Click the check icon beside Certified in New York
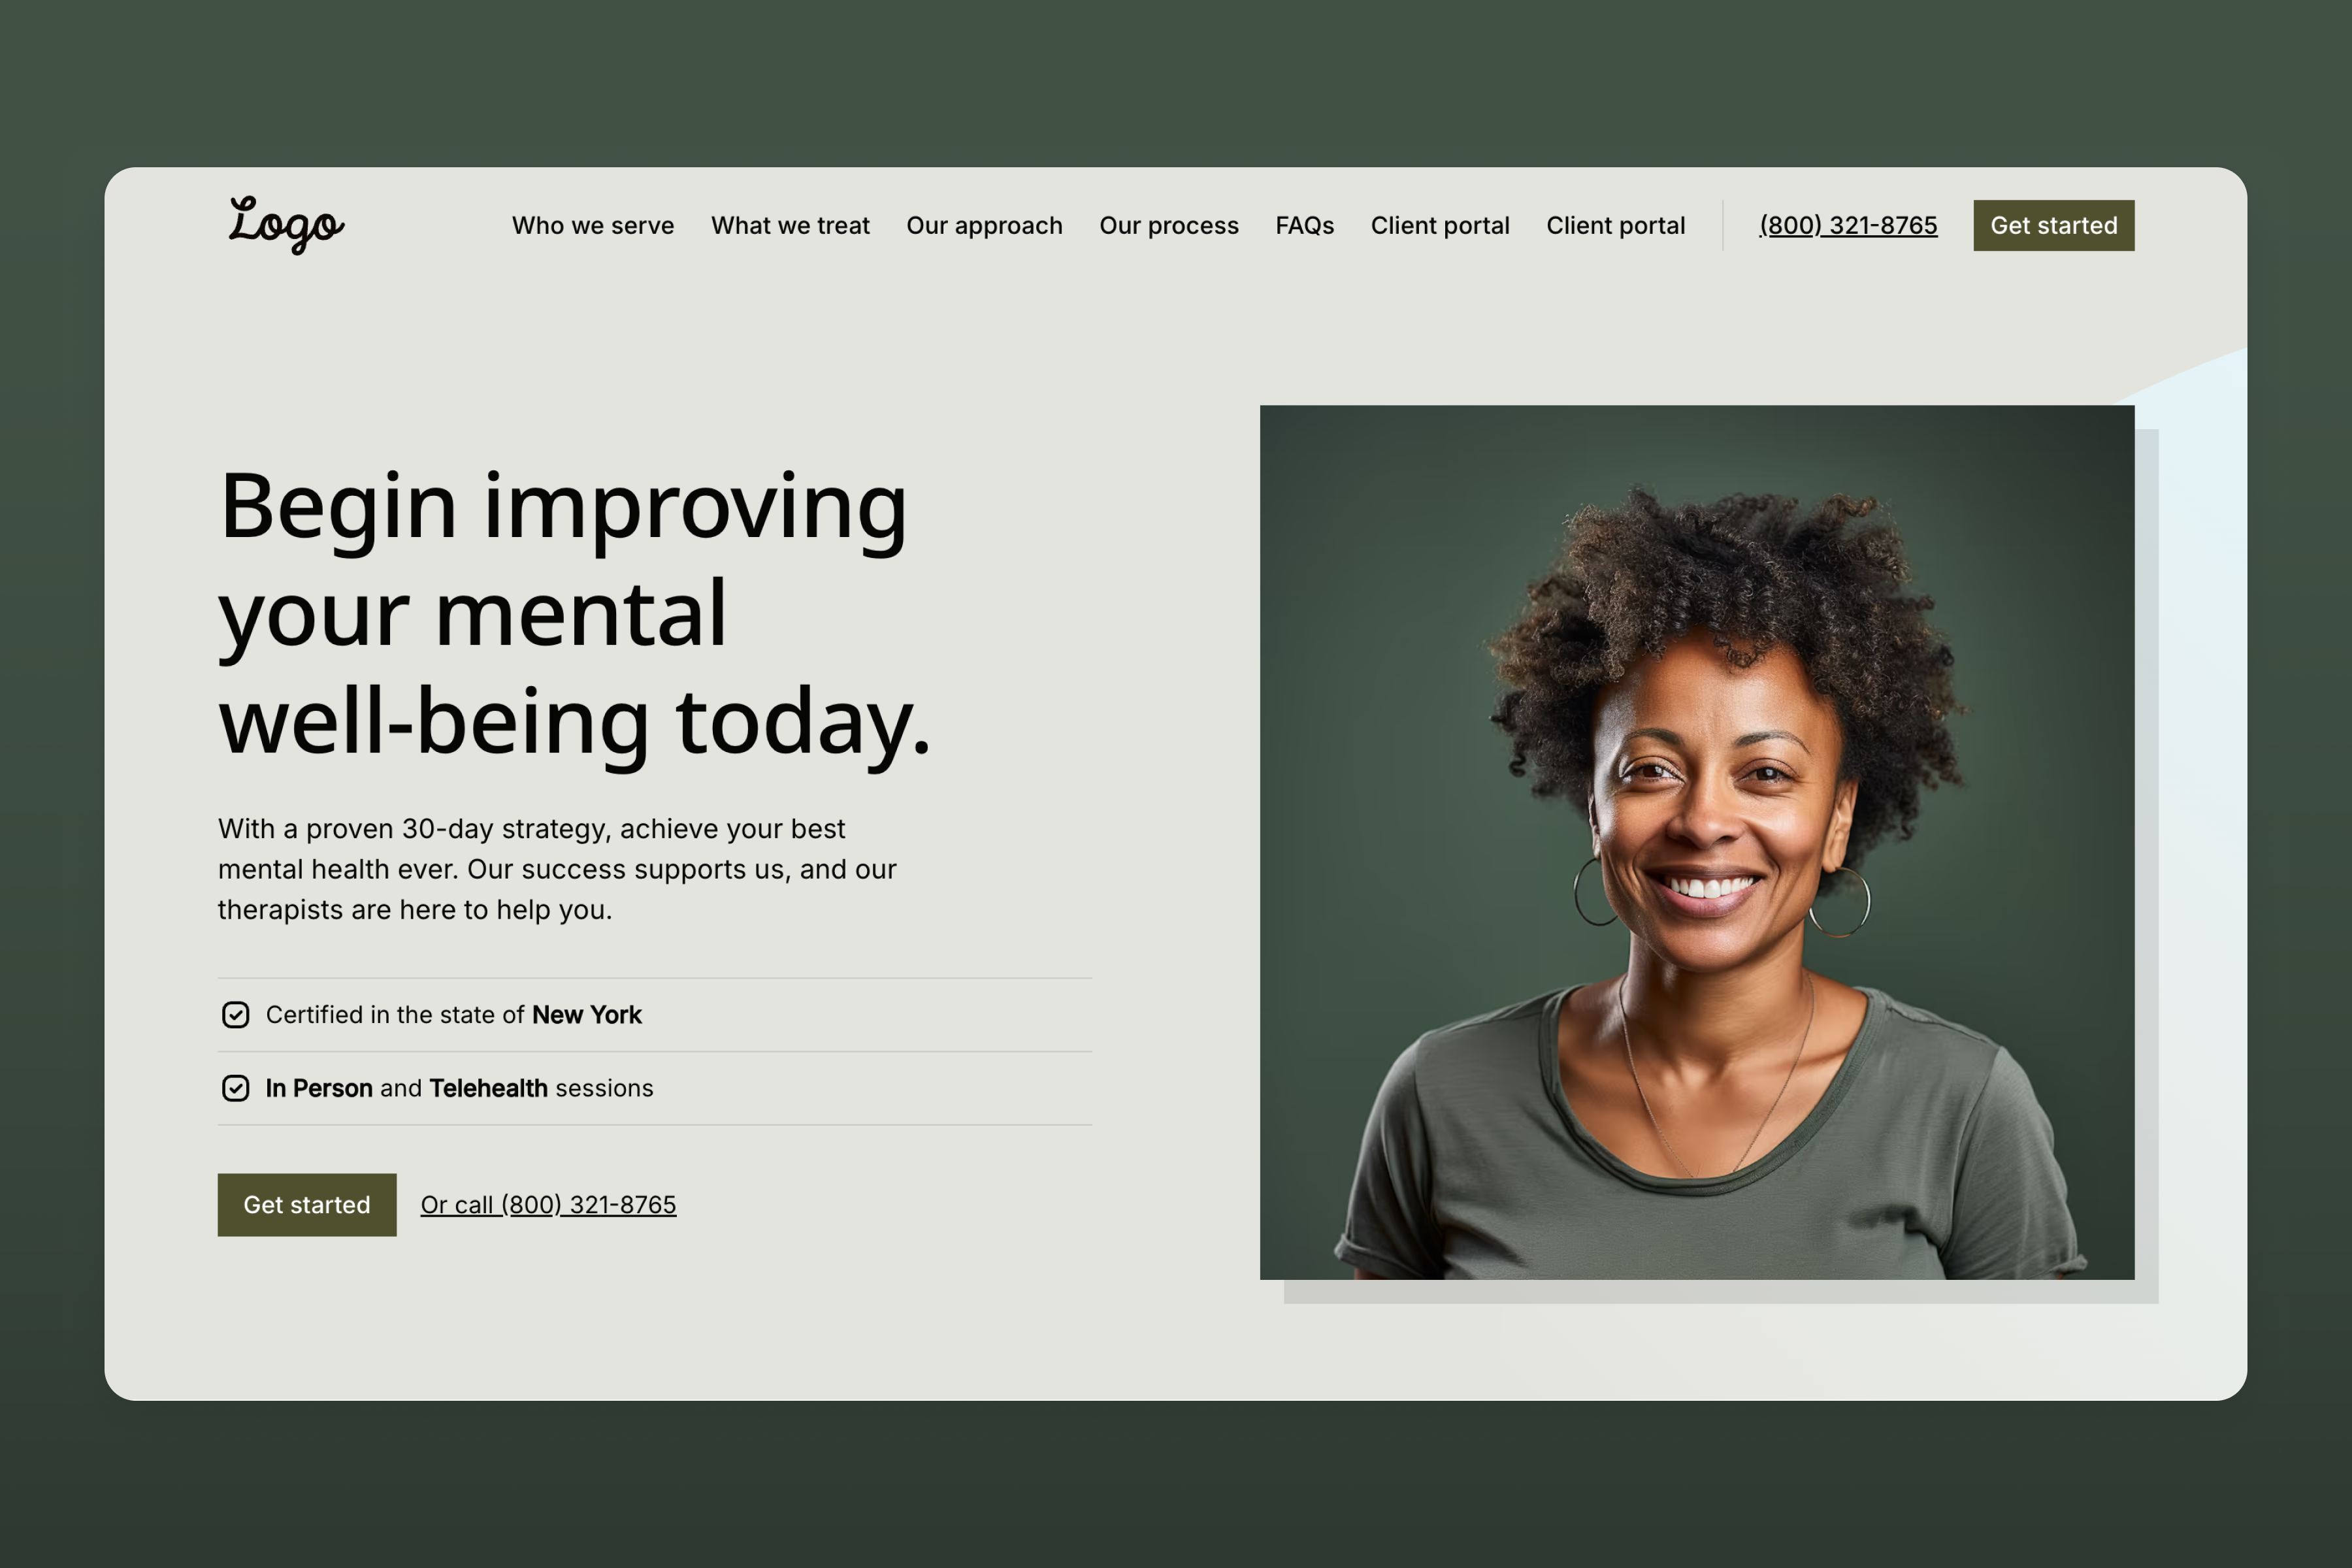The height and width of the screenshot is (1568, 2352). click(236, 1015)
